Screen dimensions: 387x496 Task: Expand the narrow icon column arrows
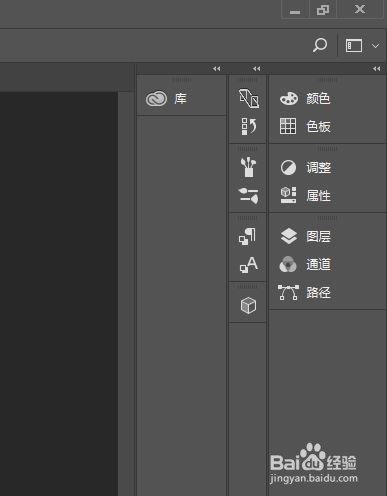tap(256, 69)
